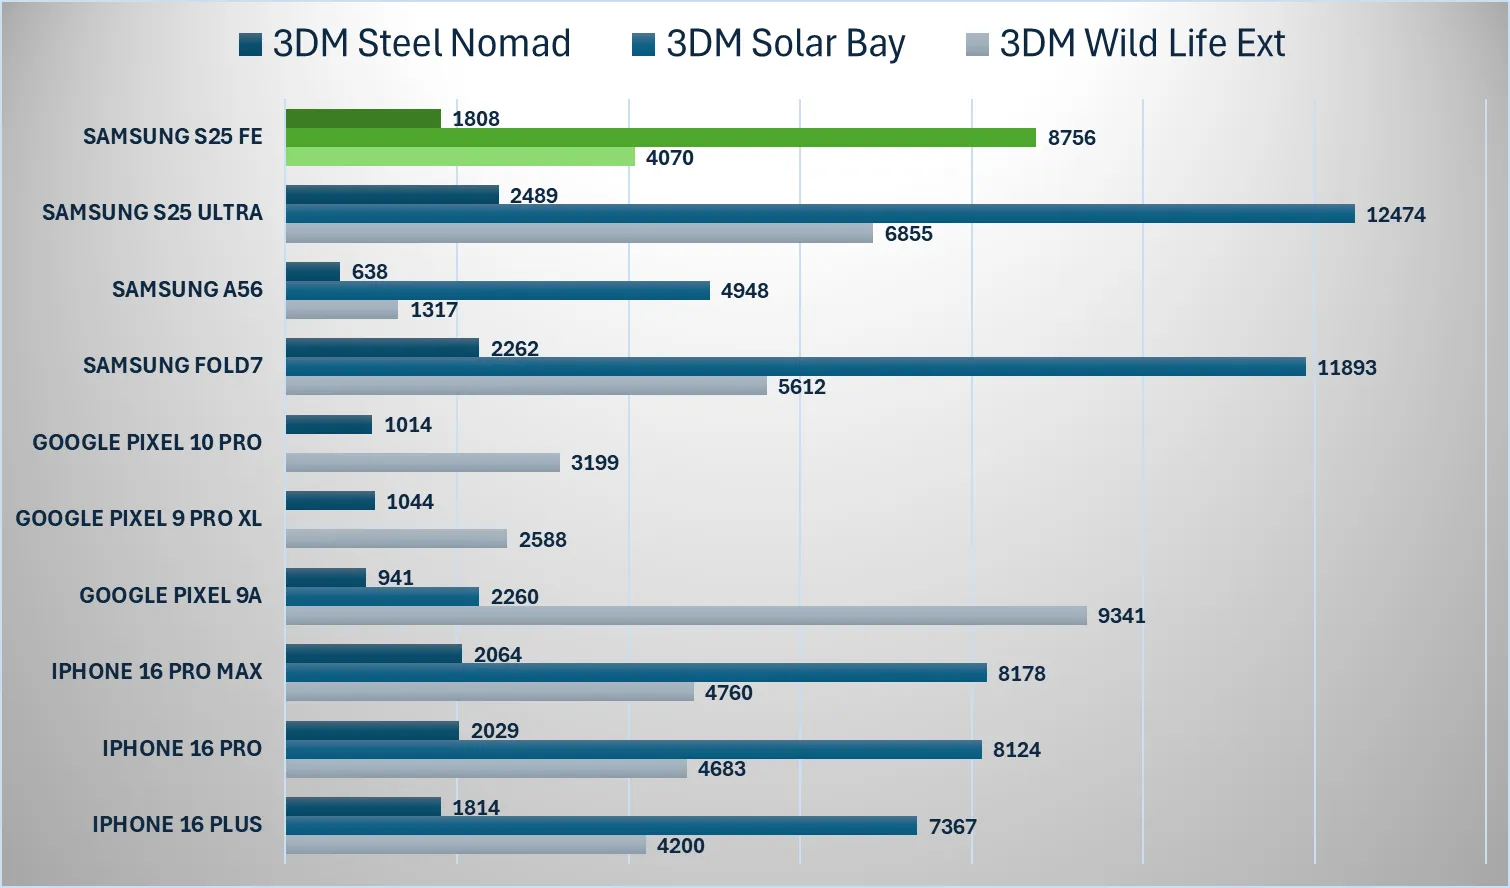Click the iPhone 16 Pro bar labeled 2029
The width and height of the screenshot is (1510, 888).
point(372,730)
